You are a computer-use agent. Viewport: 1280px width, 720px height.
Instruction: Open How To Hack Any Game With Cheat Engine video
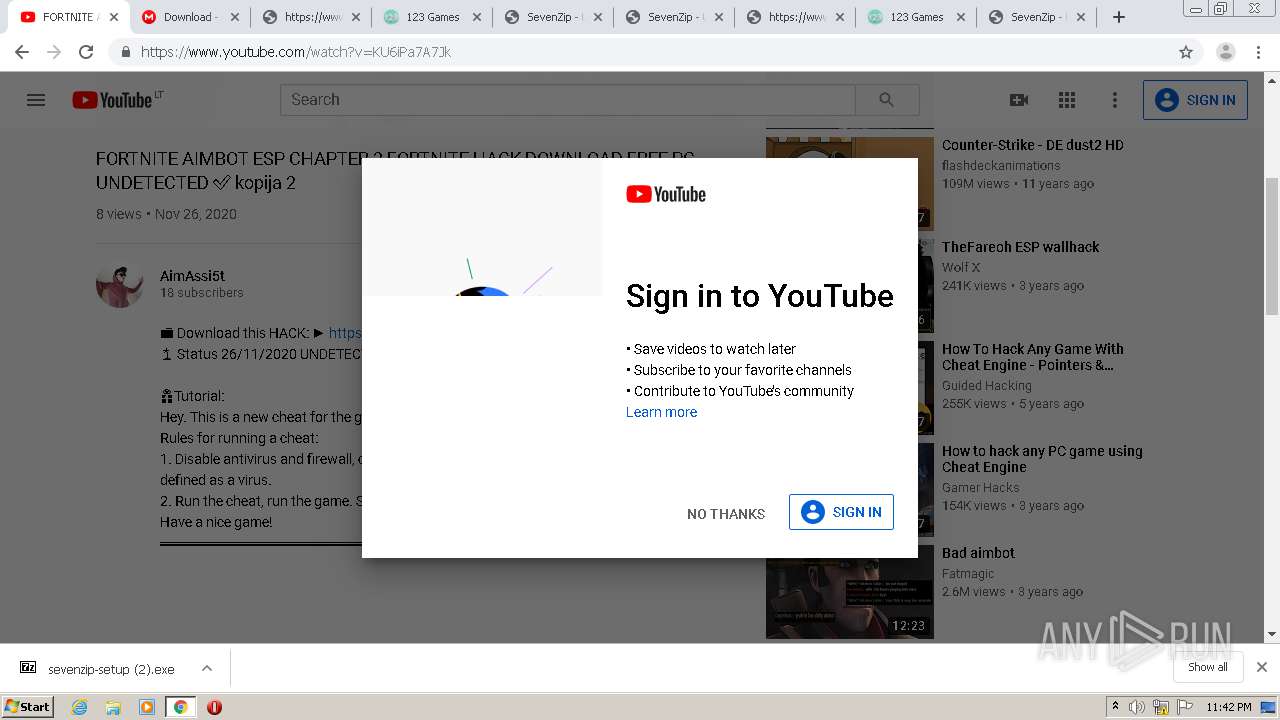tap(1032, 357)
